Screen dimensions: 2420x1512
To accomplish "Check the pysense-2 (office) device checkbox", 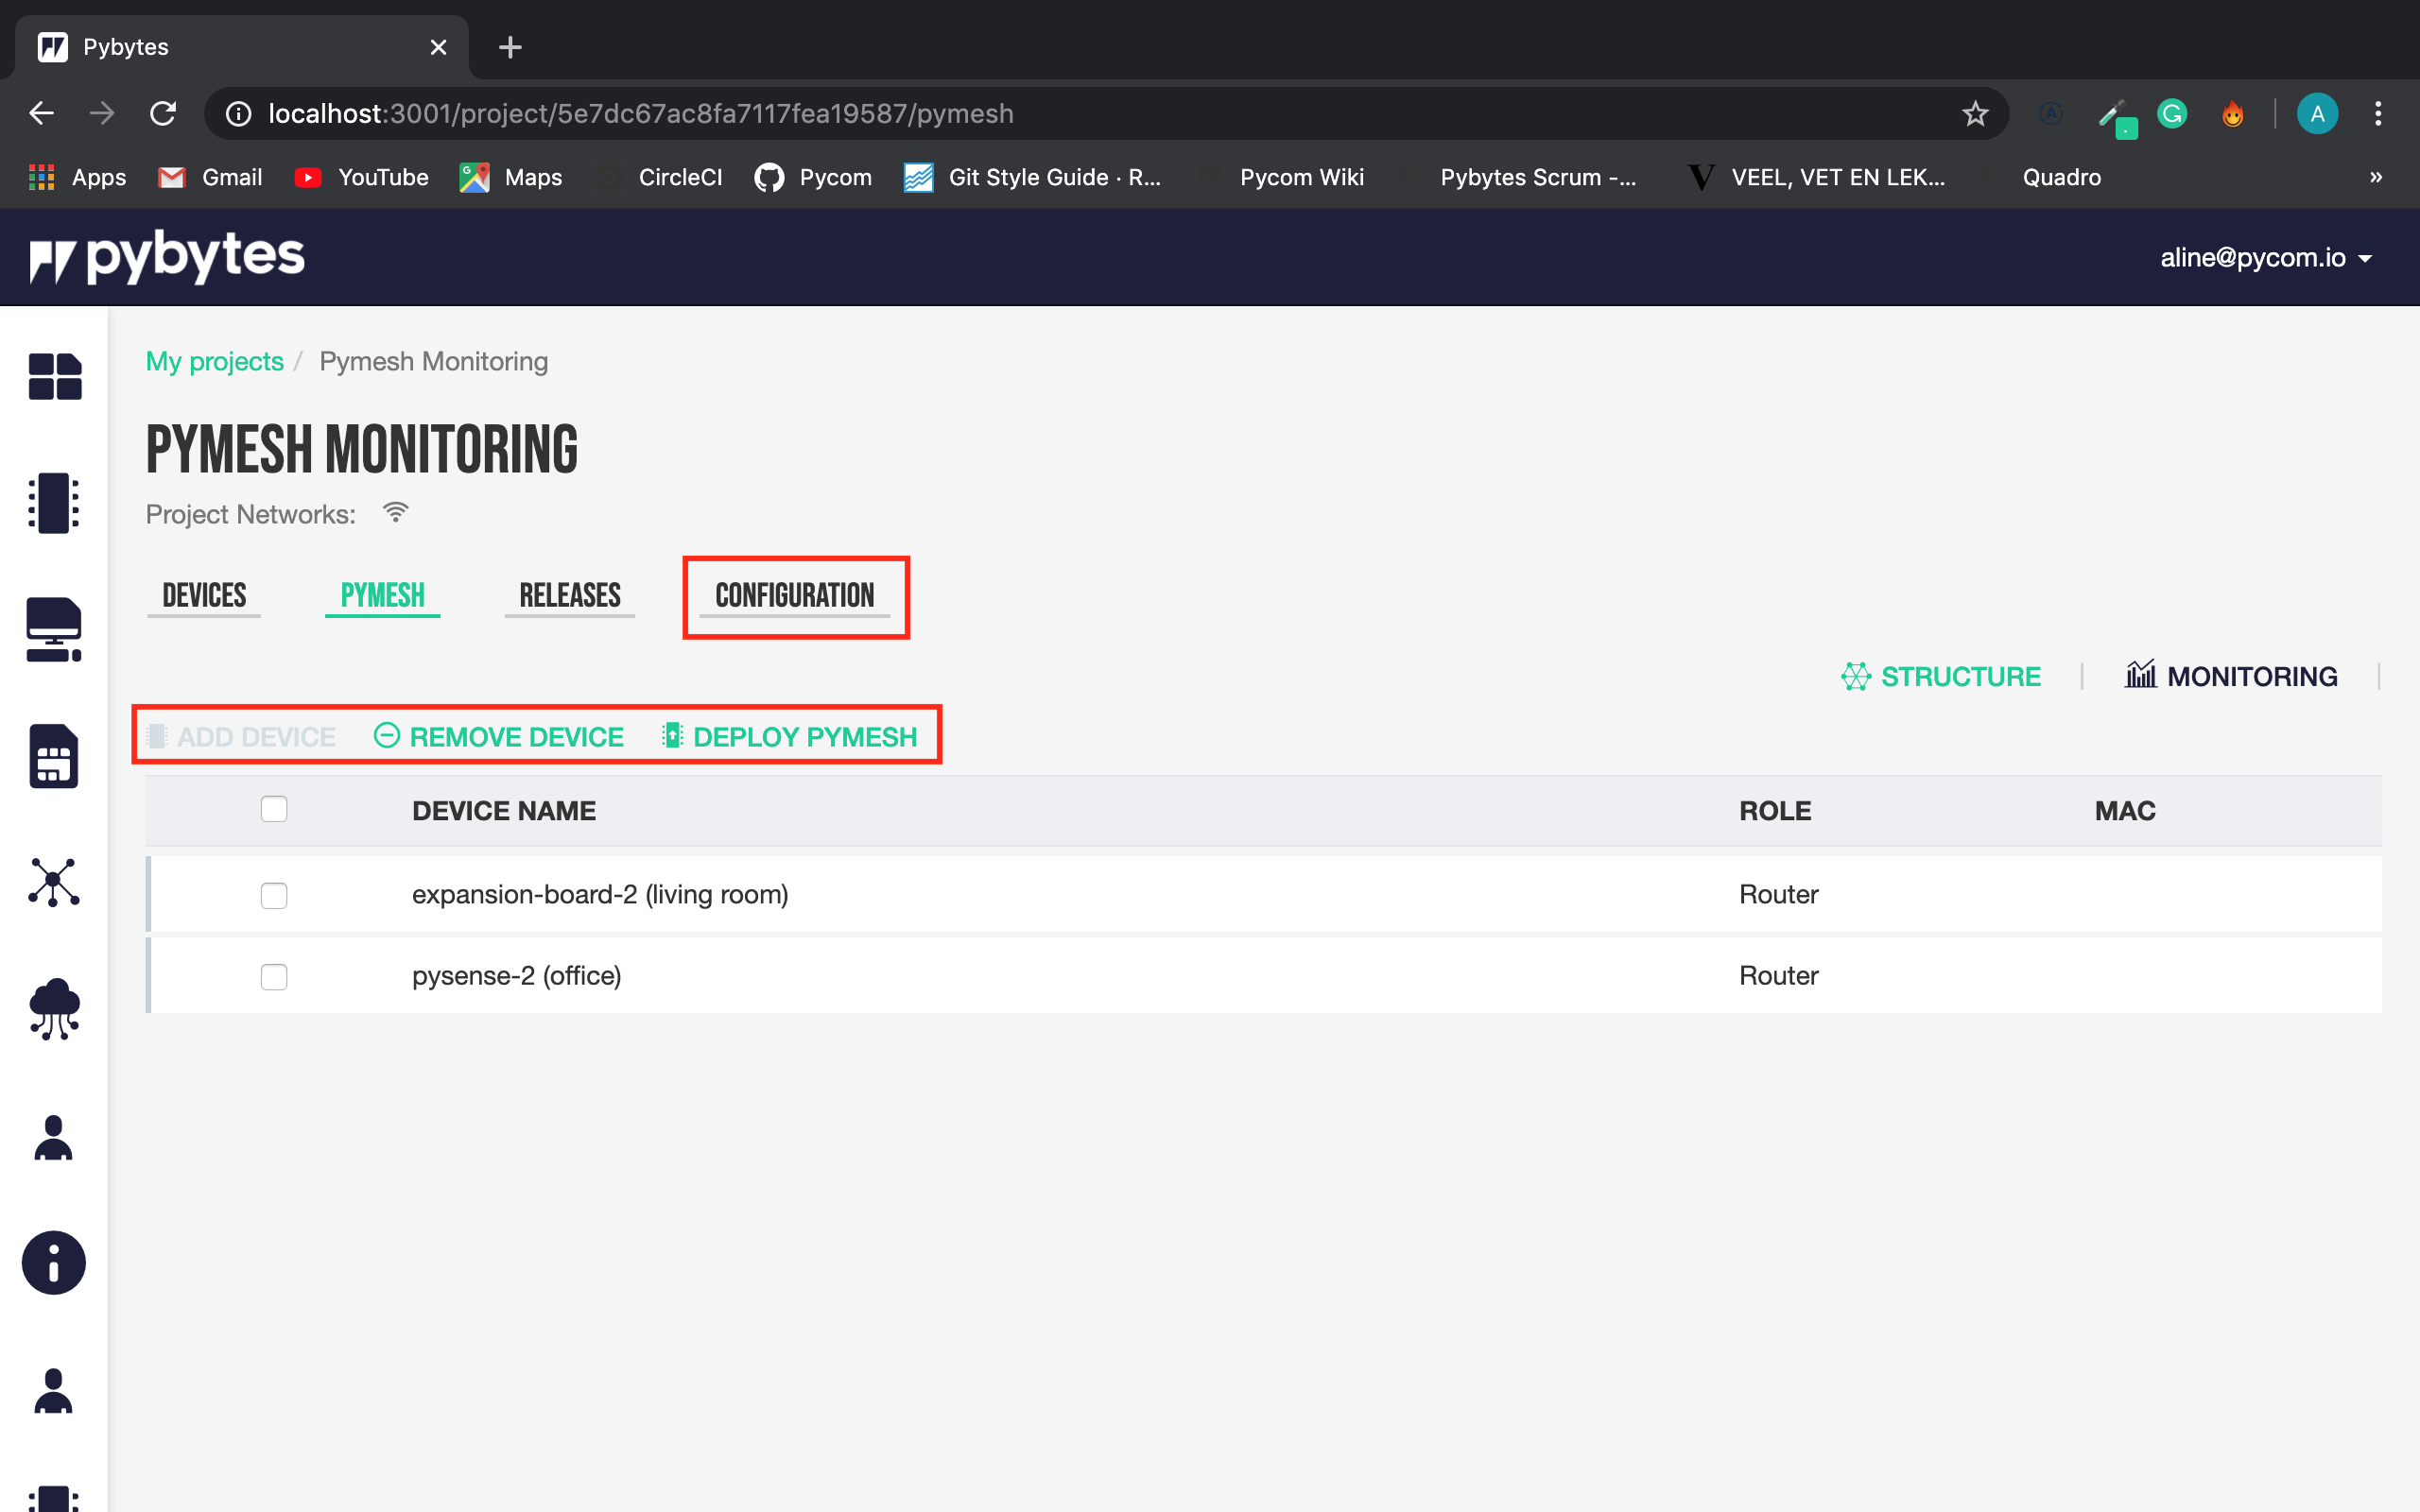I will [x=274, y=976].
